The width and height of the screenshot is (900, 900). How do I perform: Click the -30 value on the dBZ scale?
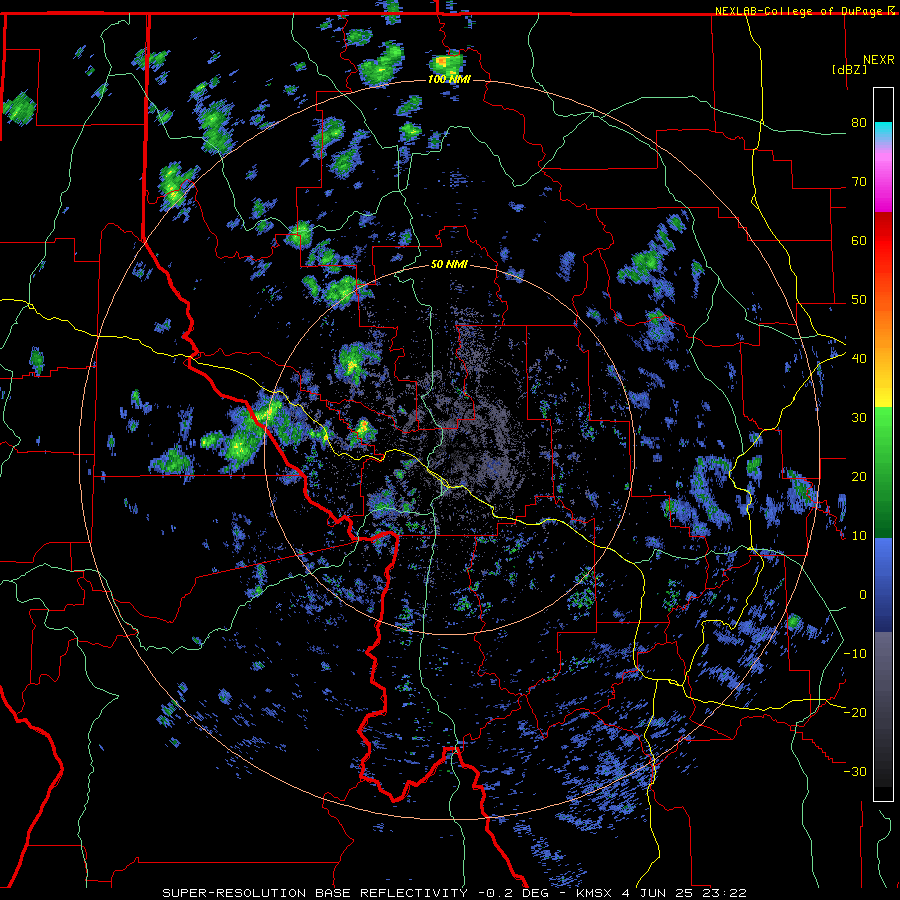pos(855,771)
